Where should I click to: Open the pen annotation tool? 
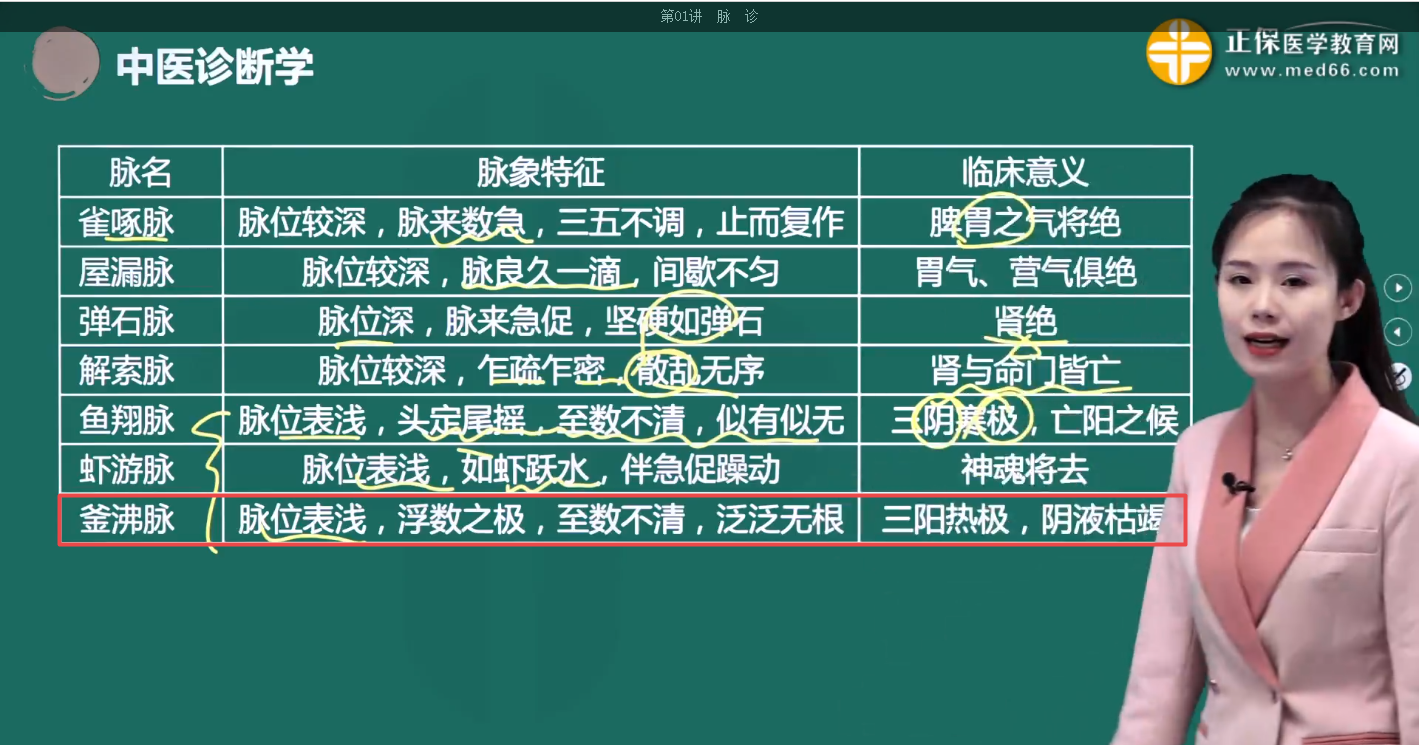1402,376
